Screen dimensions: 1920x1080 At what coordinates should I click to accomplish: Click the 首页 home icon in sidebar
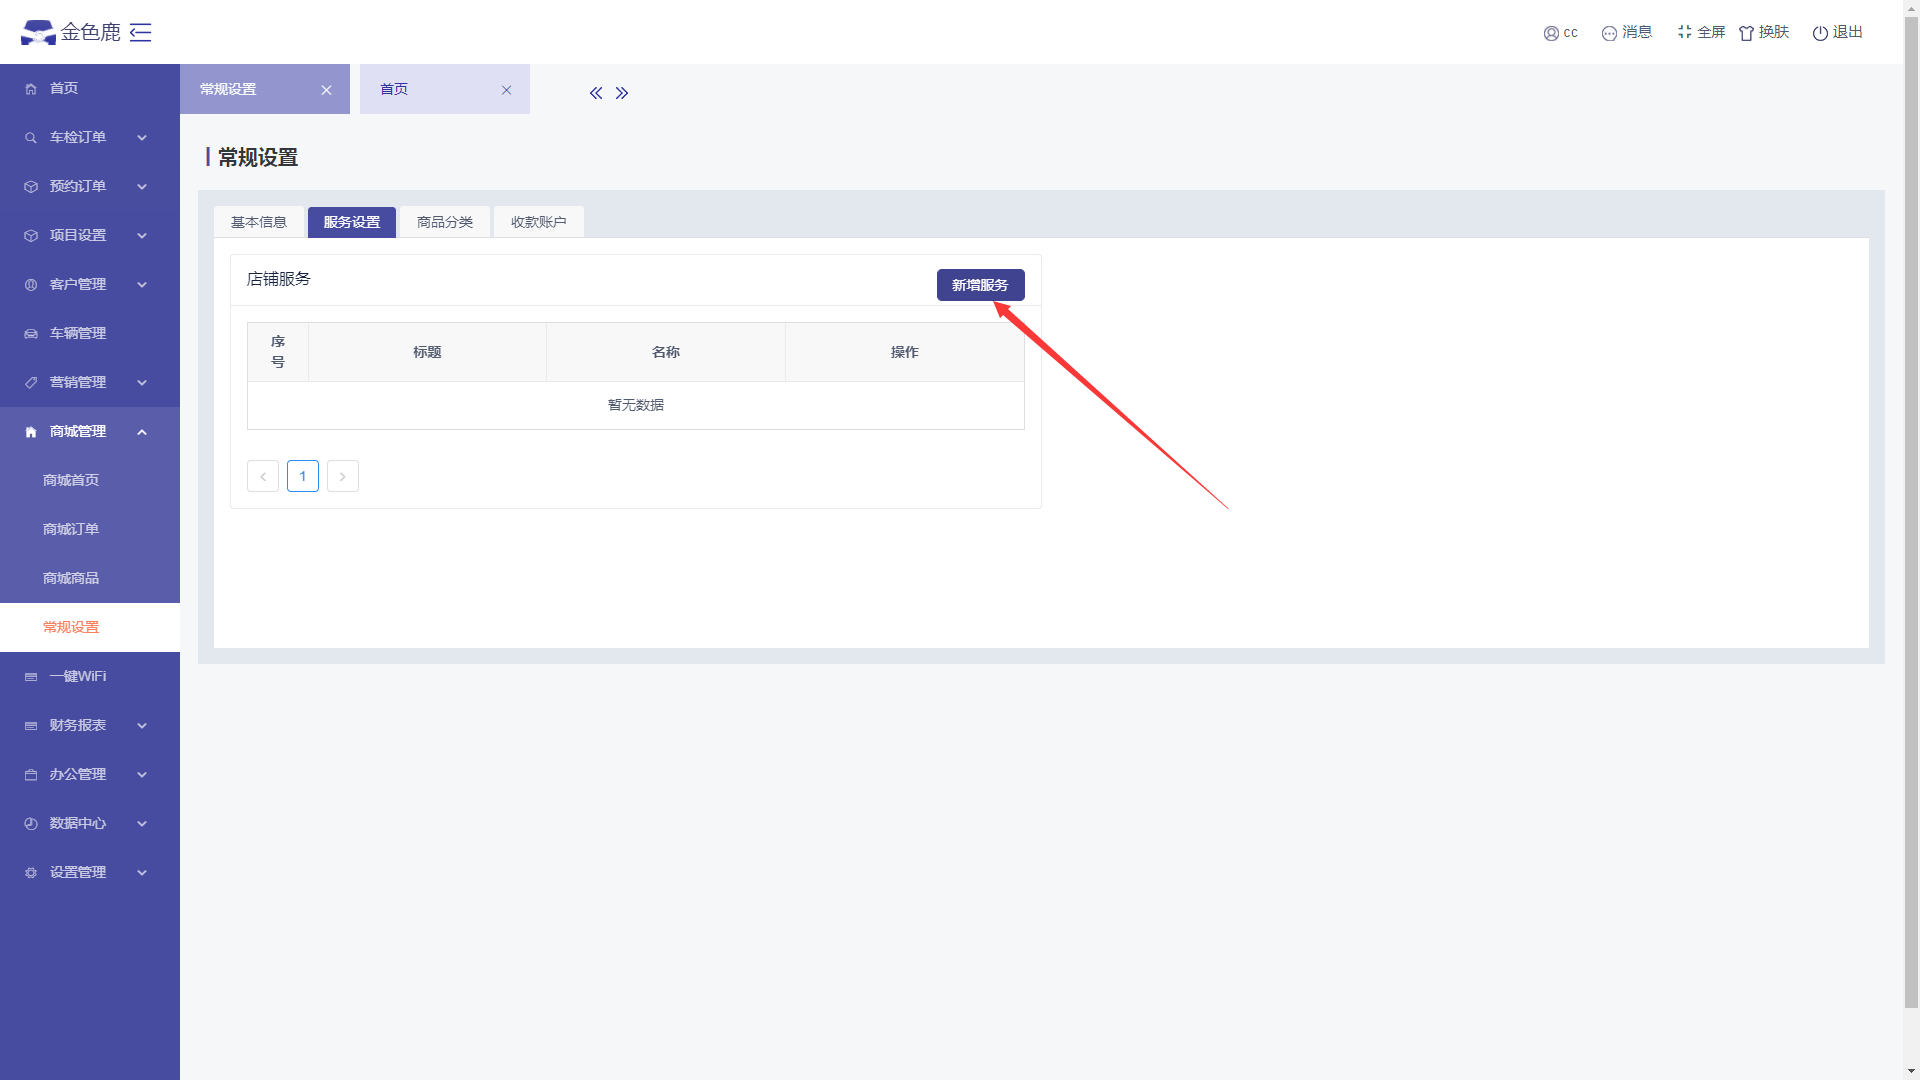coord(31,89)
